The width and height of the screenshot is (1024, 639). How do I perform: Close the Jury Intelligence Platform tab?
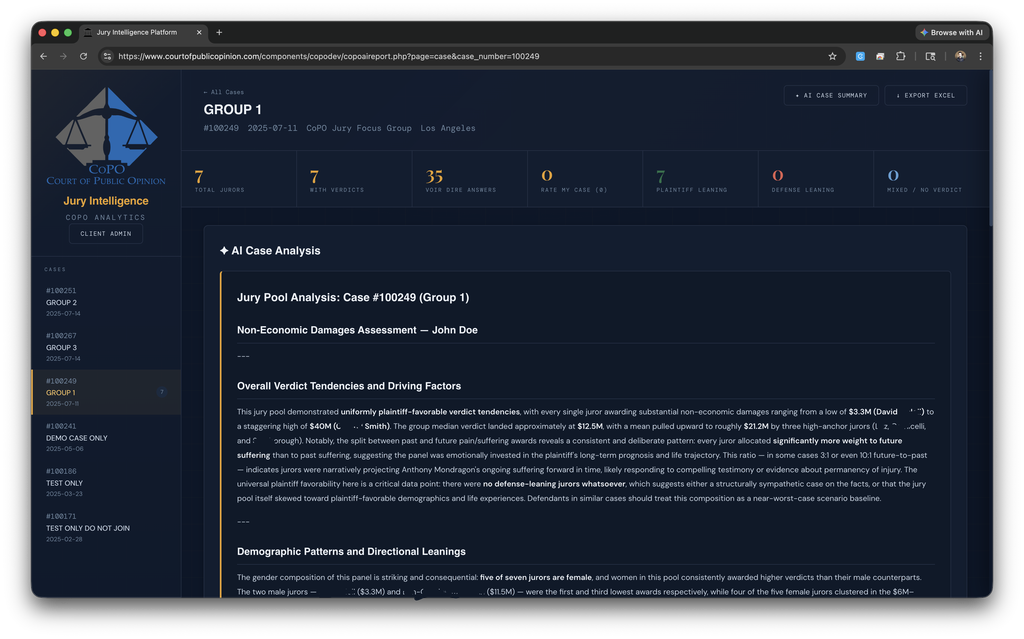click(x=199, y=32)
